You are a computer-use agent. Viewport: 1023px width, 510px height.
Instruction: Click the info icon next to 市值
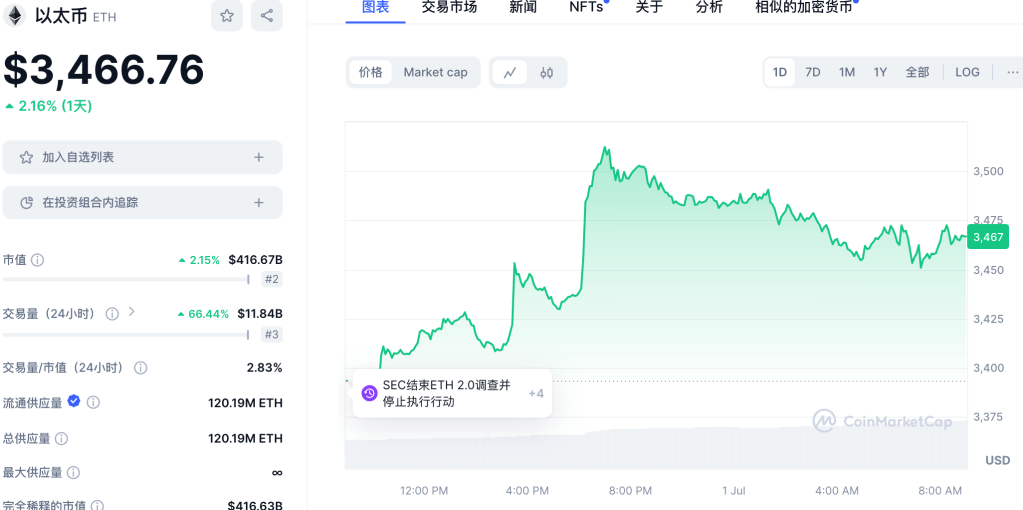38,260
